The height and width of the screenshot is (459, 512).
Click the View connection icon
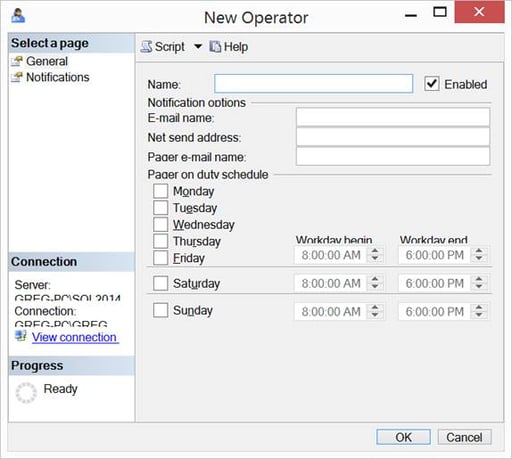pos(21,336)
